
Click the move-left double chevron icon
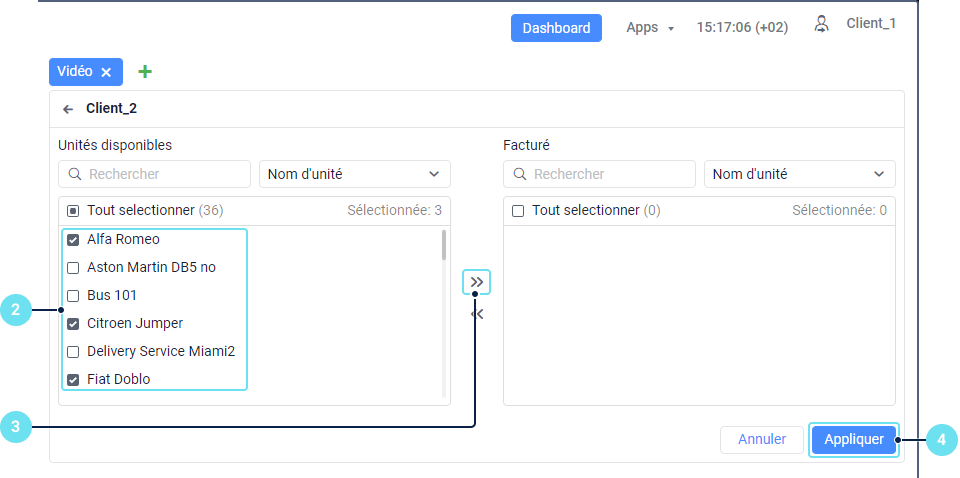tap(477, 314)
